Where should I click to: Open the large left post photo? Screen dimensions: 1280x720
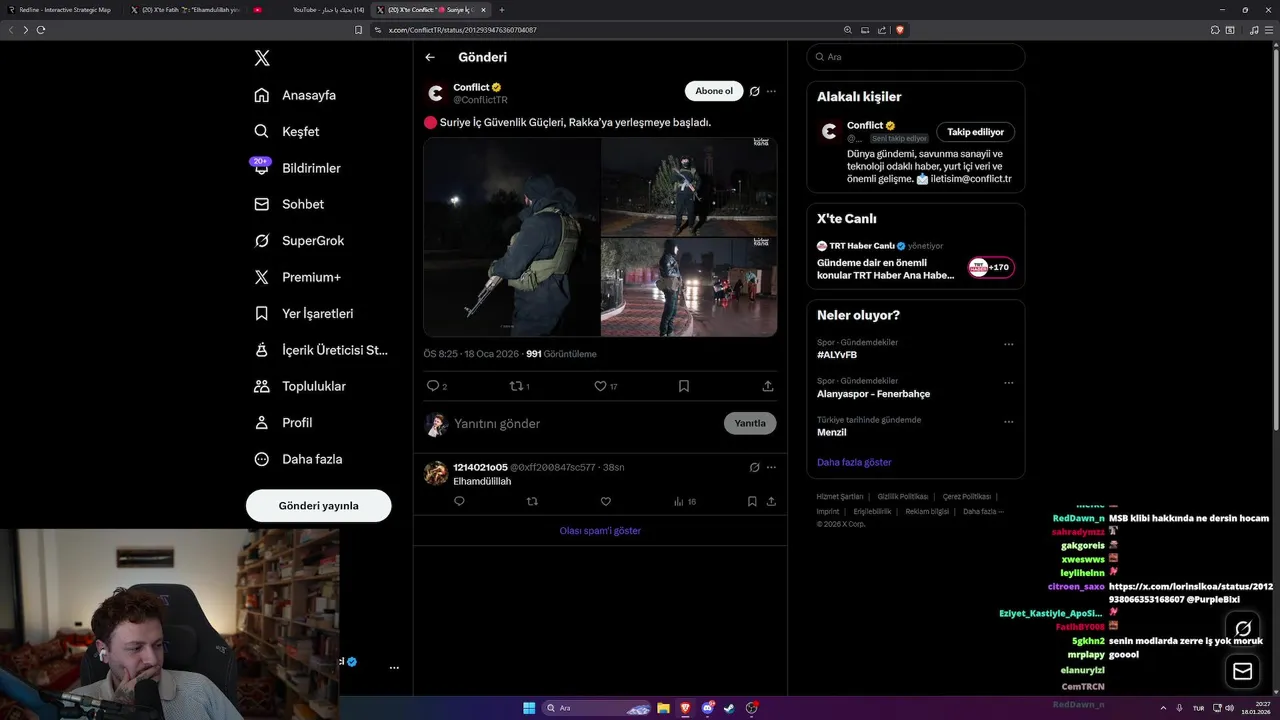pos(512,237)
